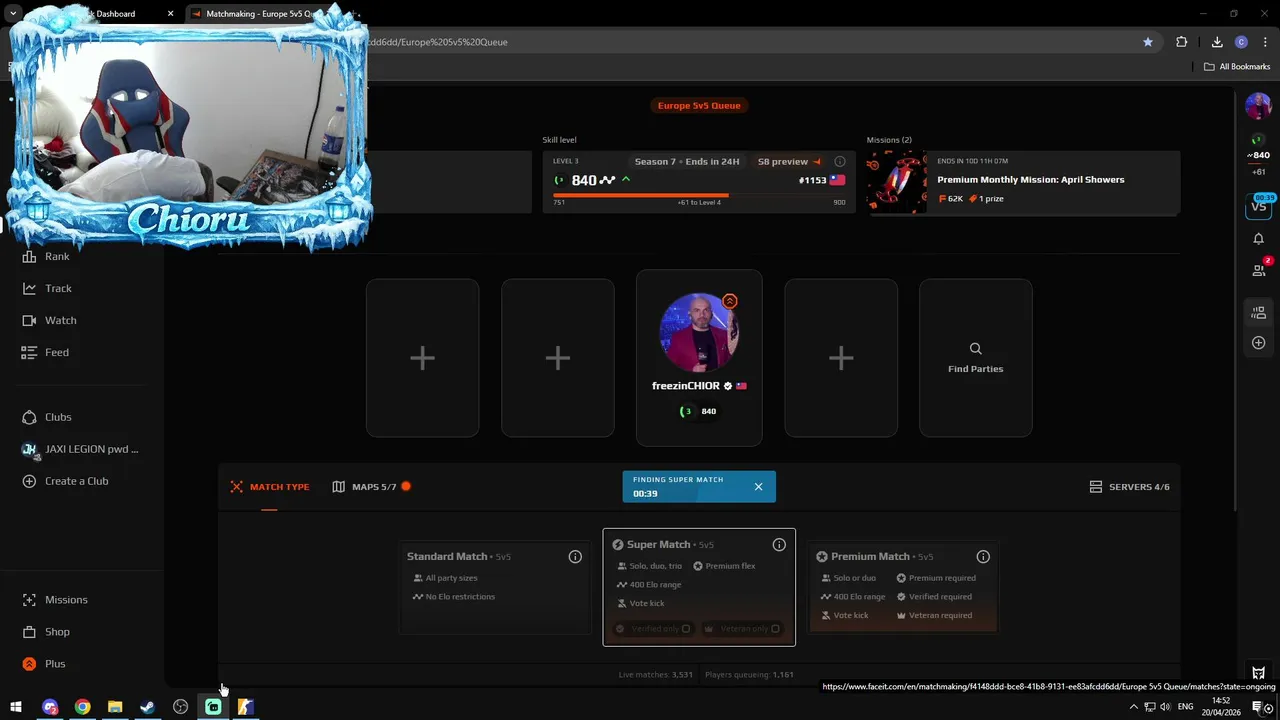
Task: Show hidden system tray icons
Action: tap(1134, 707)
